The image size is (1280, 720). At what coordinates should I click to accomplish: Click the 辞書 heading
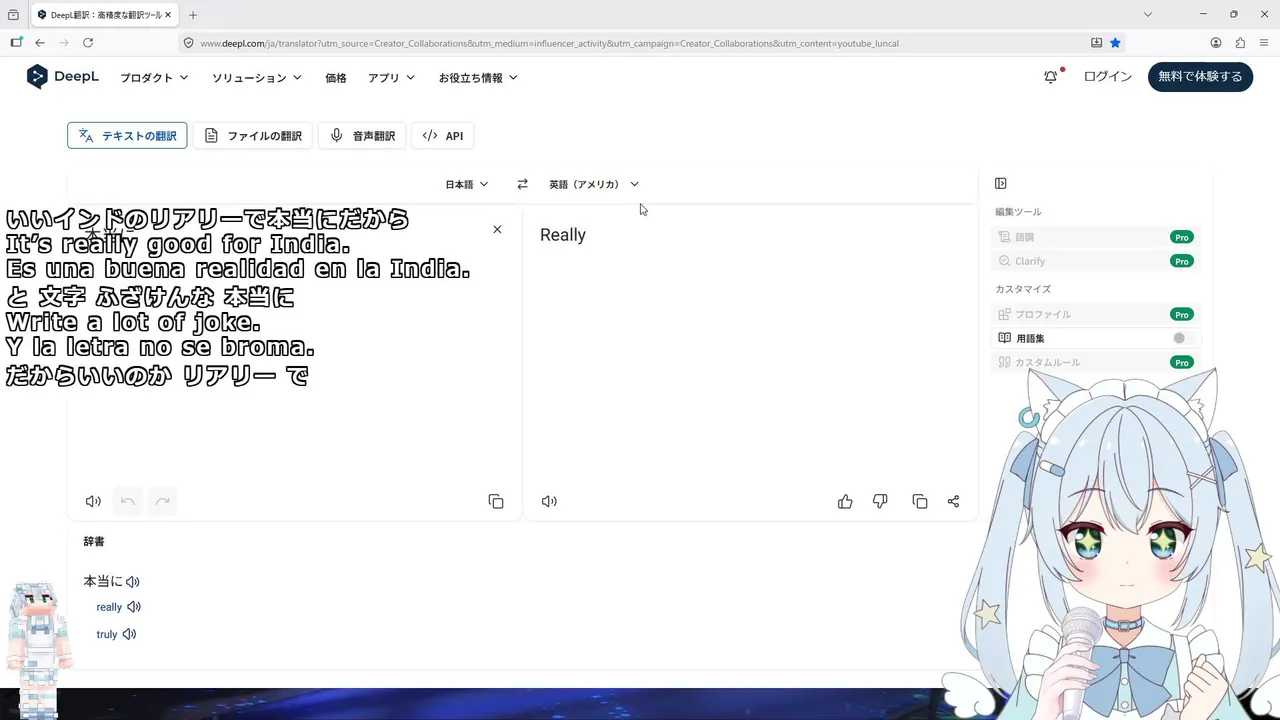coord(94,542)
